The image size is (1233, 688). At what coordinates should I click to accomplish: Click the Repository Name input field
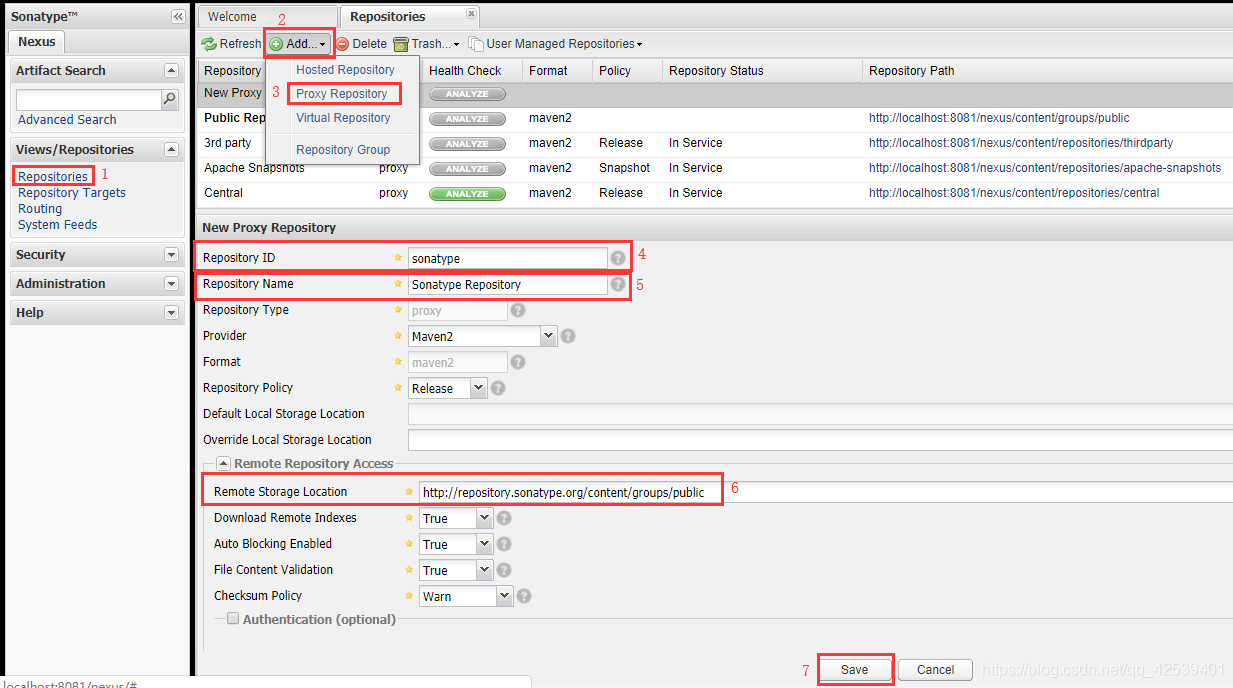pos(507,284)
